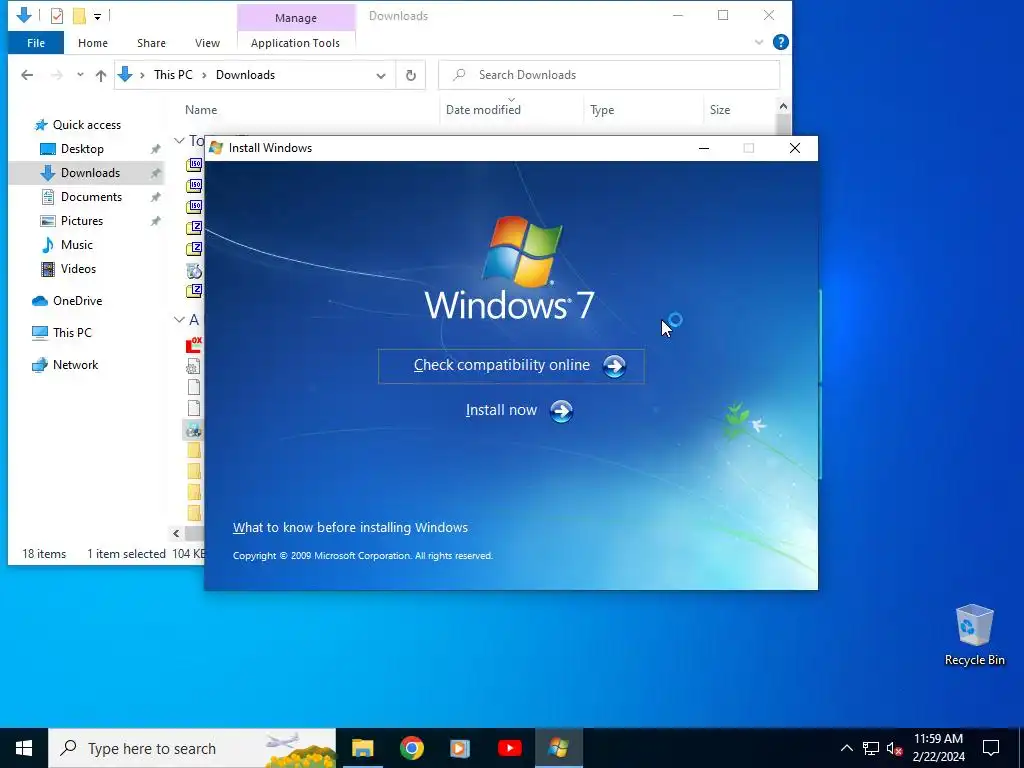1024x768 pixels.
Task: Switch to the View ribbon tab
Action: click(x=207, y=43)
